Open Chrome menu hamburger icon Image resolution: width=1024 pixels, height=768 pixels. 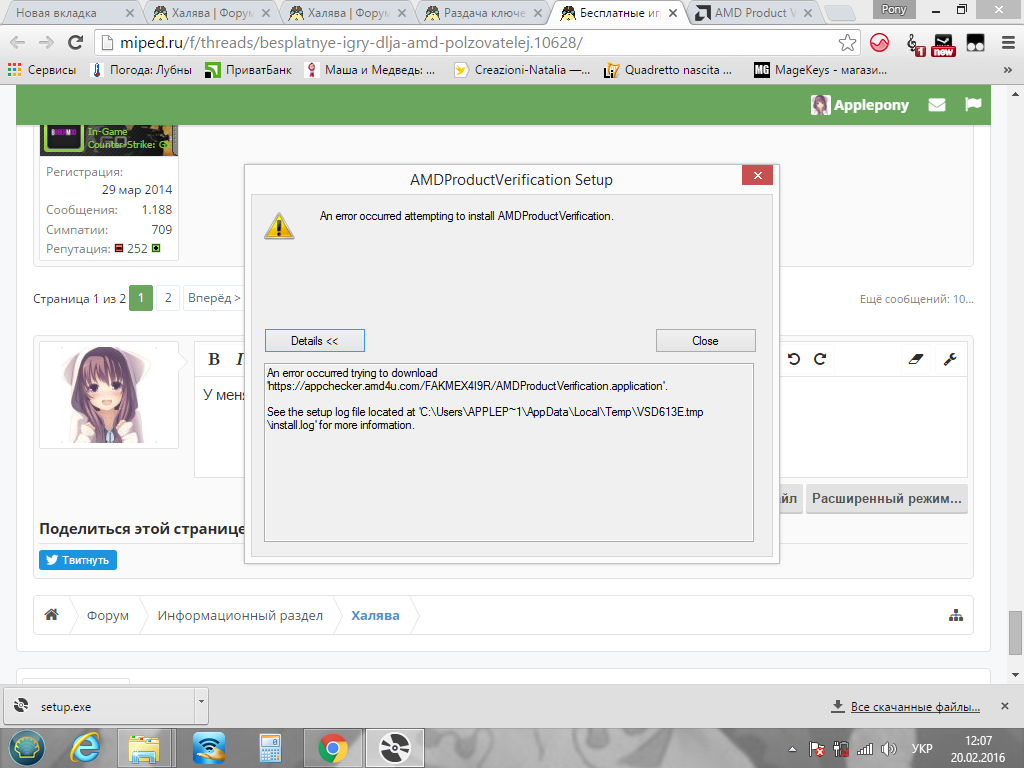(x=1008, y=43)
